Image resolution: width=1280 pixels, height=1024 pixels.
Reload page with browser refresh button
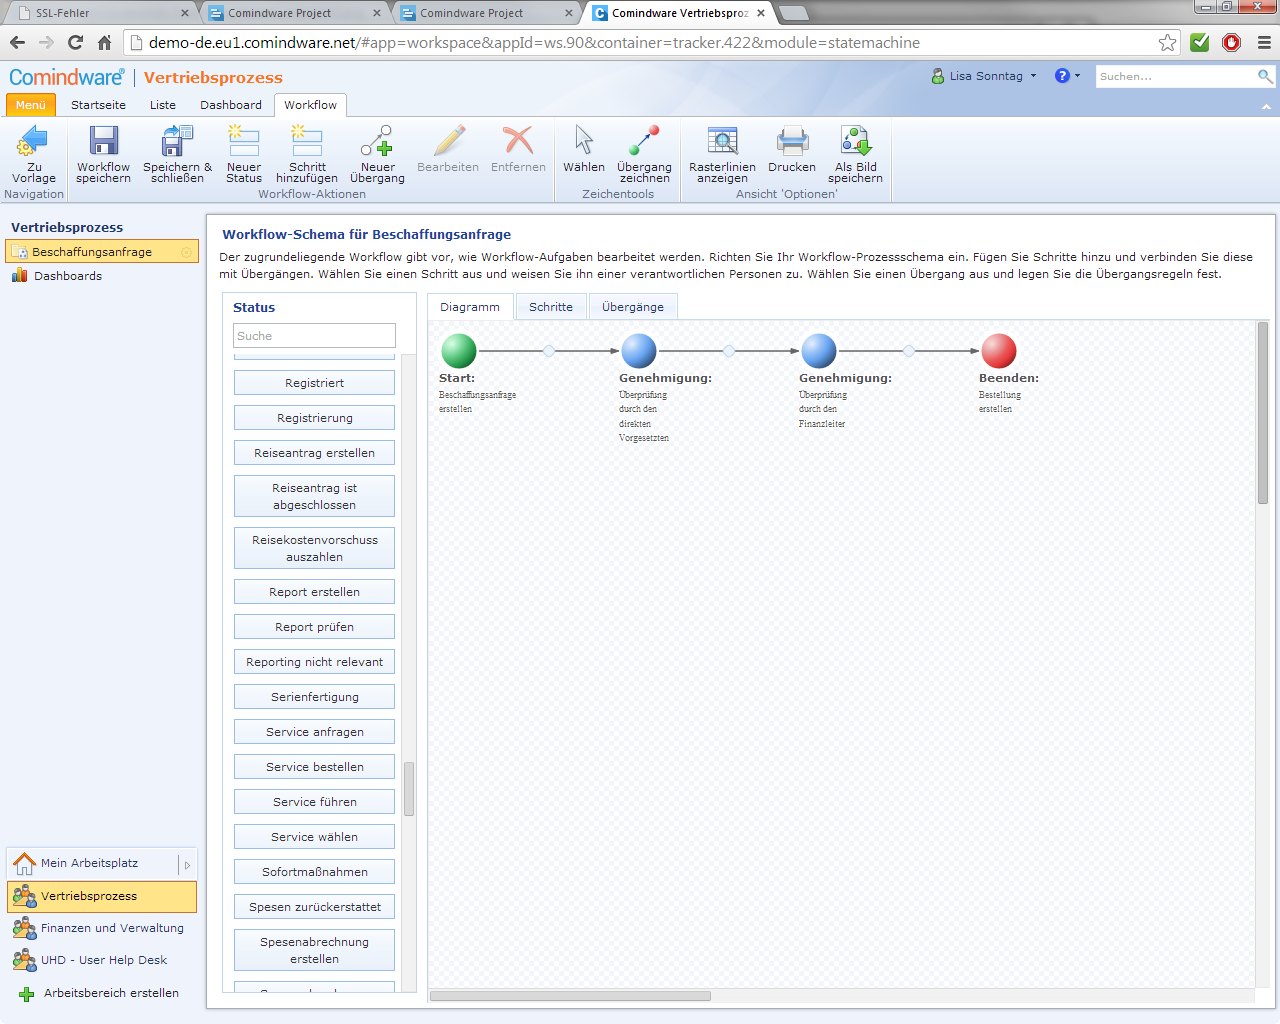[x=75, y=42]
